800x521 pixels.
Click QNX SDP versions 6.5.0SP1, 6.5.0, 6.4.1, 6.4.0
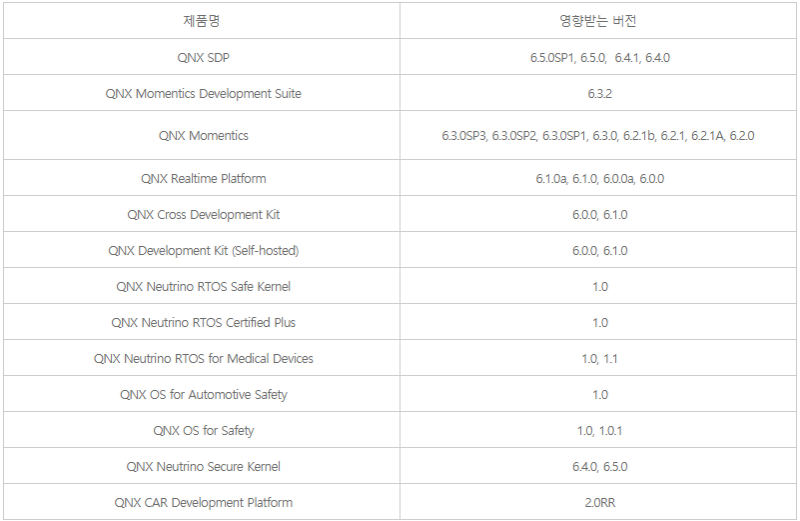599,57
